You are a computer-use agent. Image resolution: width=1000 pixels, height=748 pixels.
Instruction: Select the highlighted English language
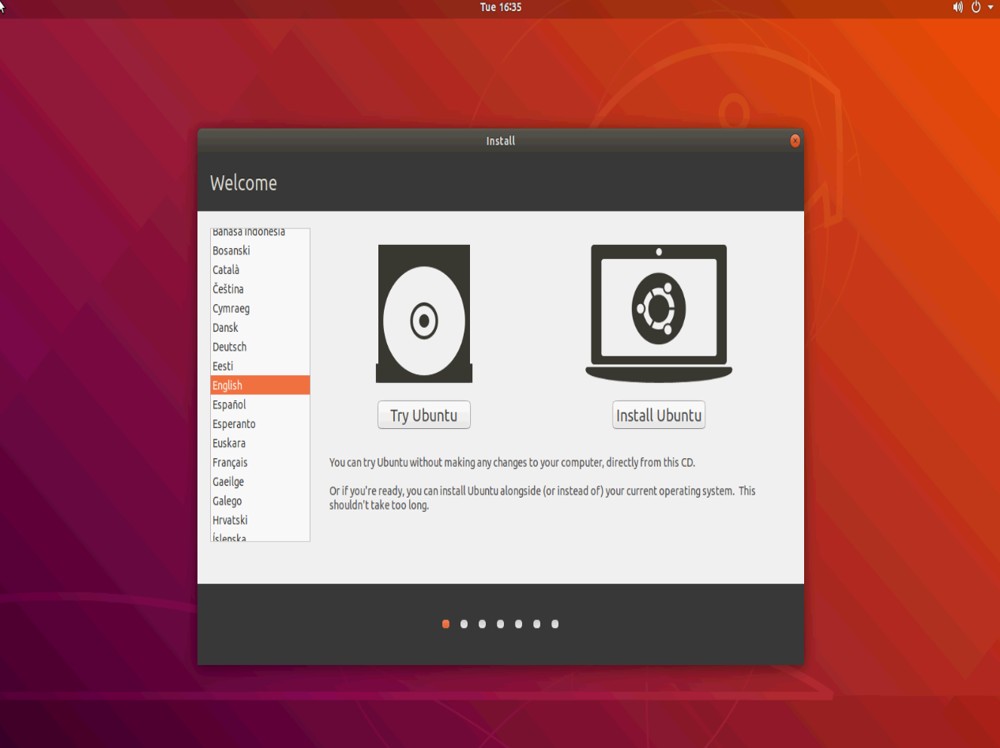[260, 385]
